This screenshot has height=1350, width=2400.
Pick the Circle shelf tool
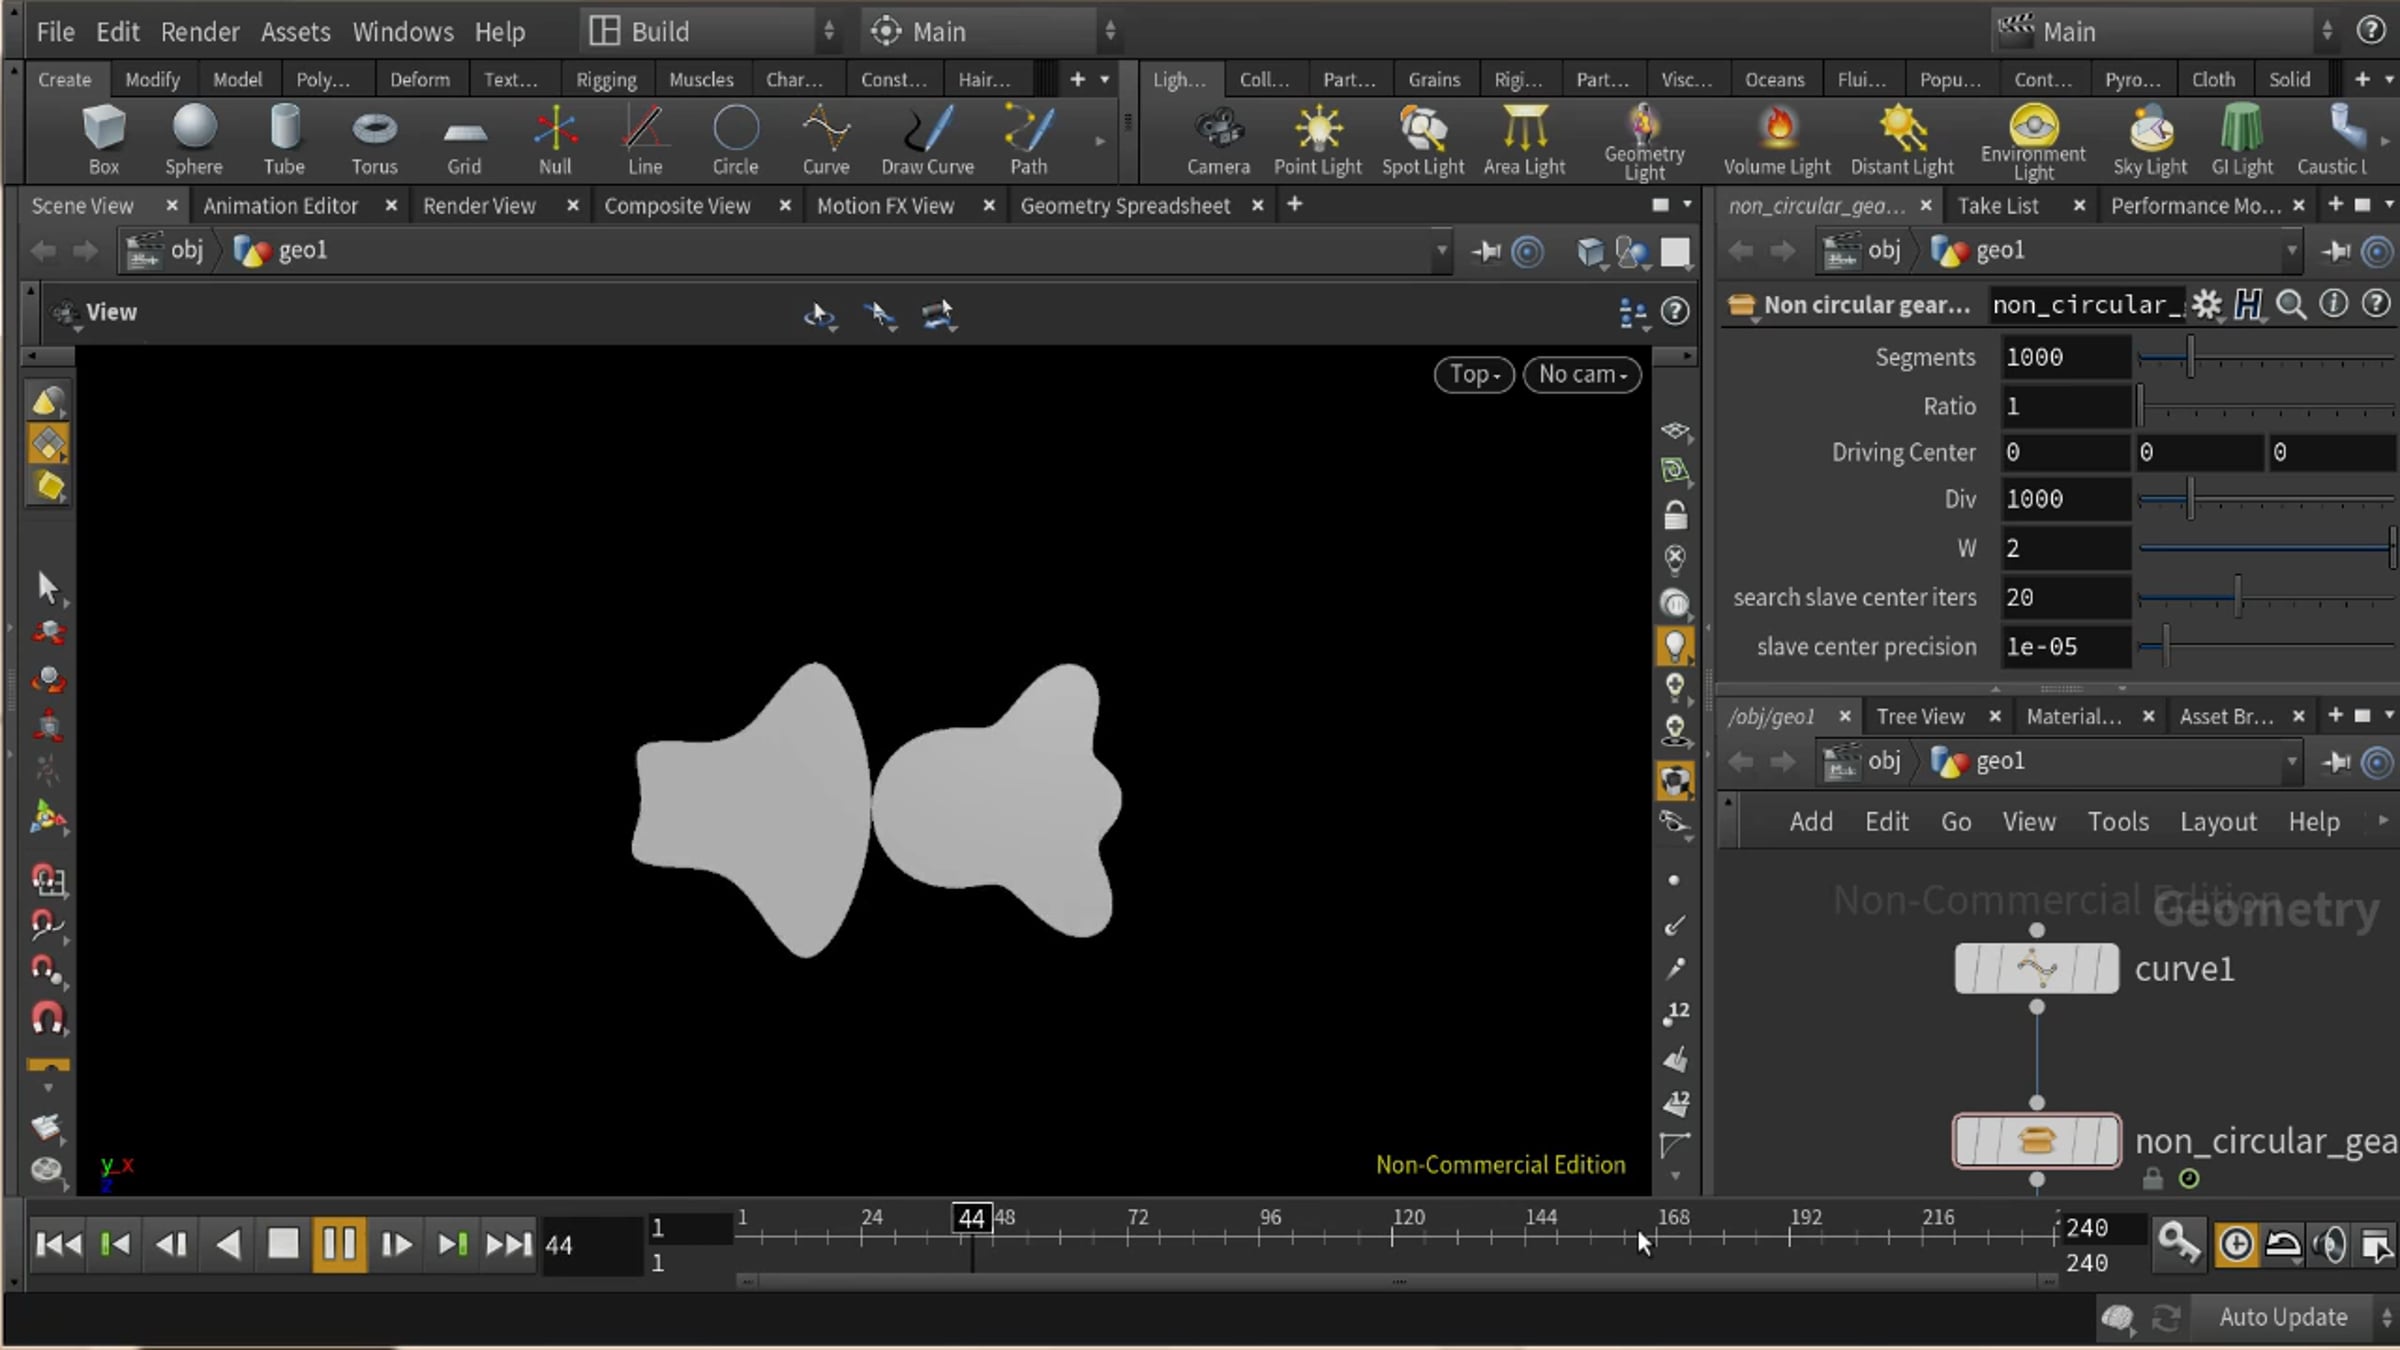point(735,140)
